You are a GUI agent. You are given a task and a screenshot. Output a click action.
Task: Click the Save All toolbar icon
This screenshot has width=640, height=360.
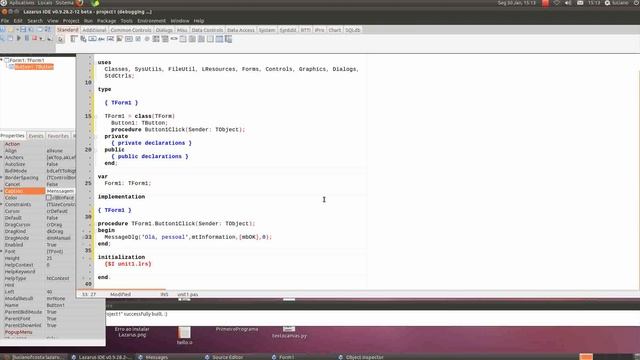[31, 30]
